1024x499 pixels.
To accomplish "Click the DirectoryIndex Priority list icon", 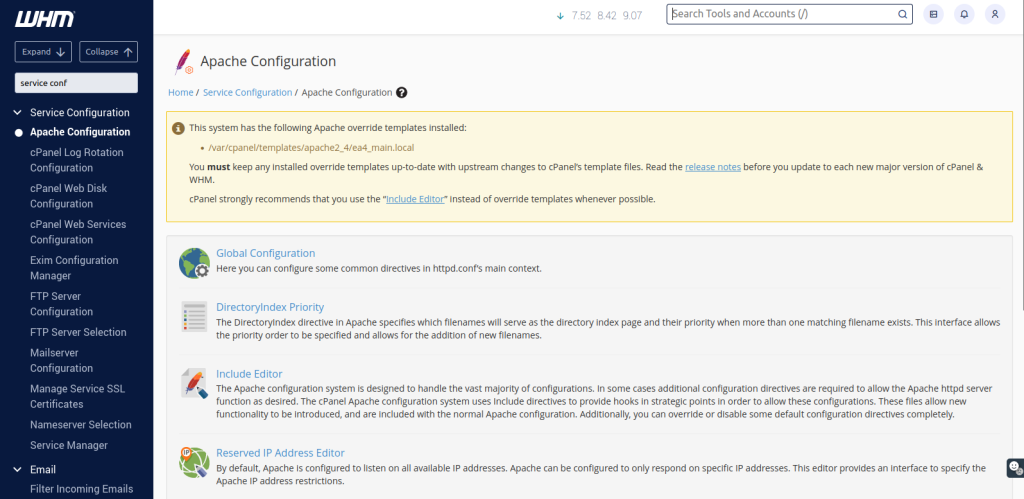I will click(194, 317).
